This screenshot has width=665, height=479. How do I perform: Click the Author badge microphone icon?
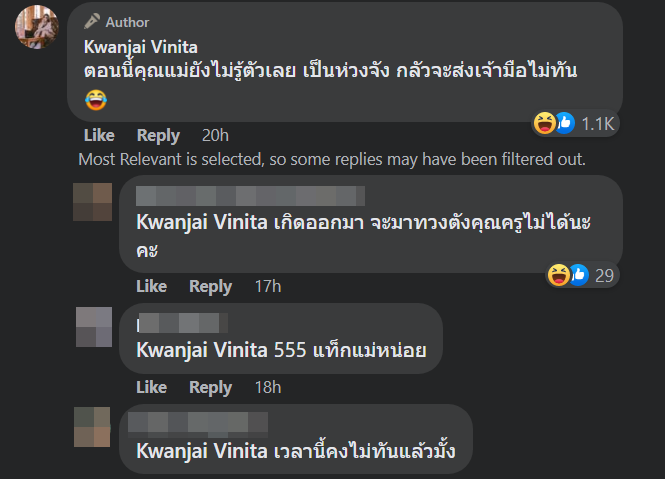92,21
